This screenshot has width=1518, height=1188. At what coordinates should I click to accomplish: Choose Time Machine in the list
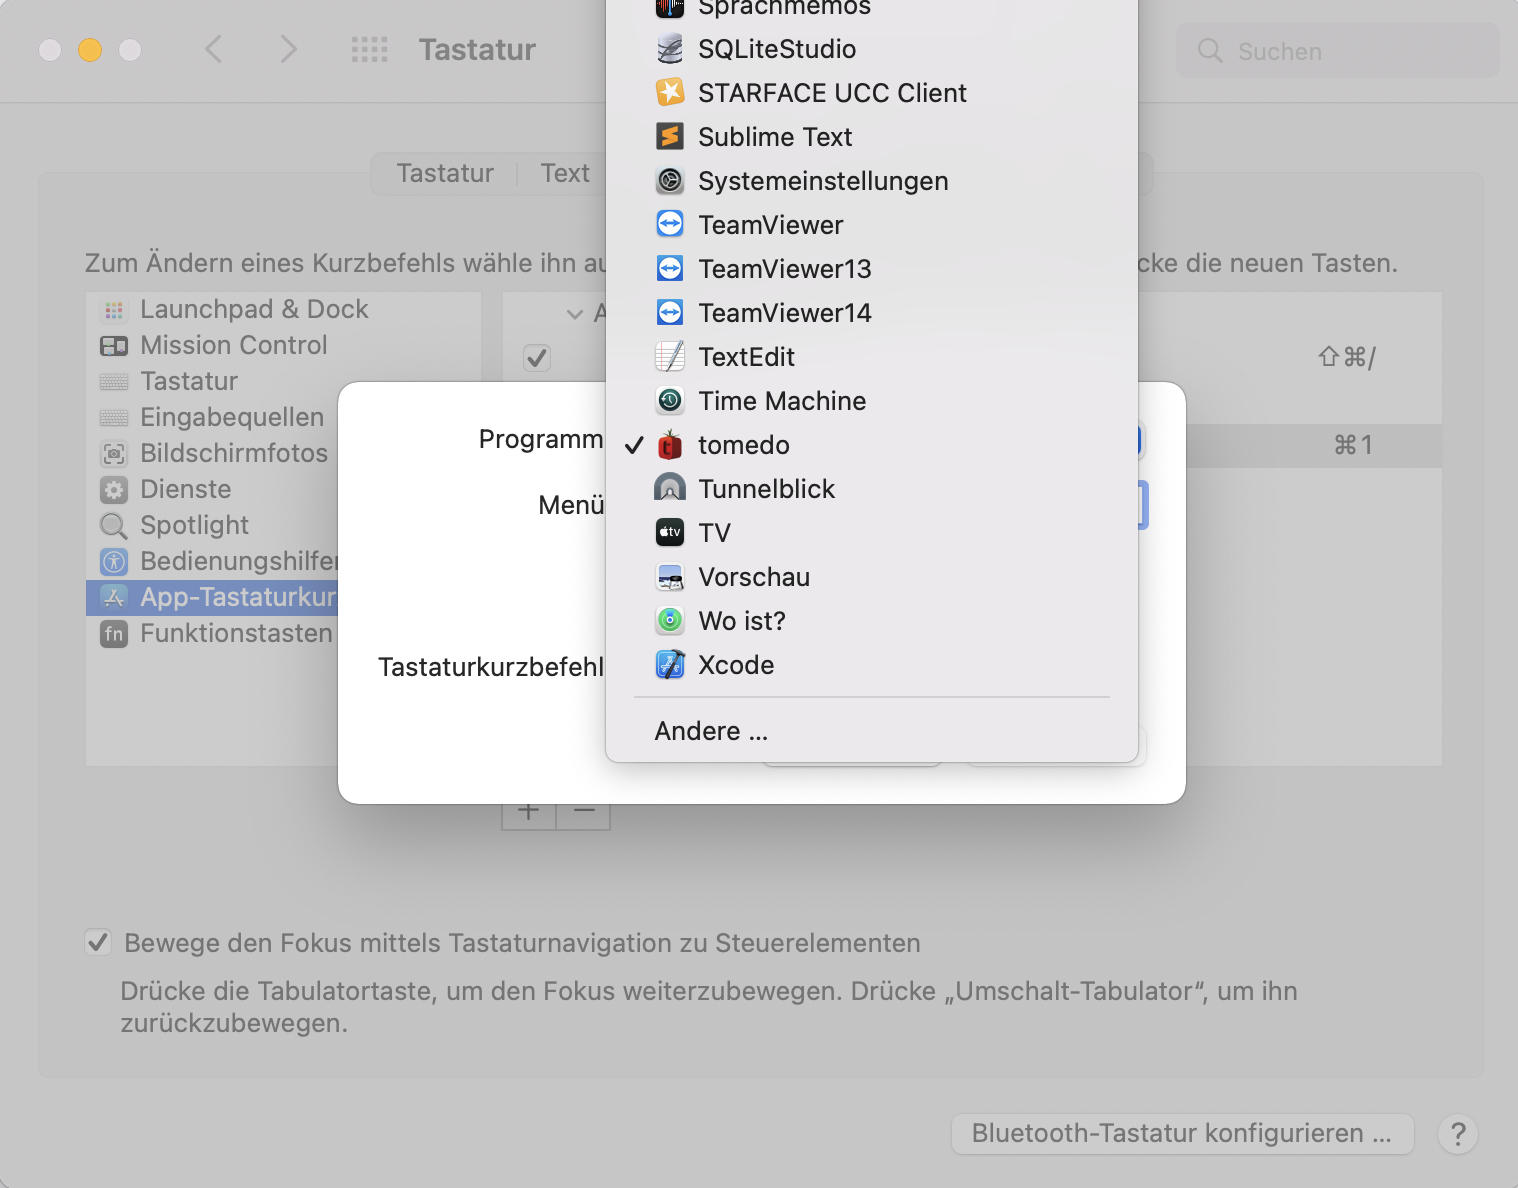click(871, 401)
